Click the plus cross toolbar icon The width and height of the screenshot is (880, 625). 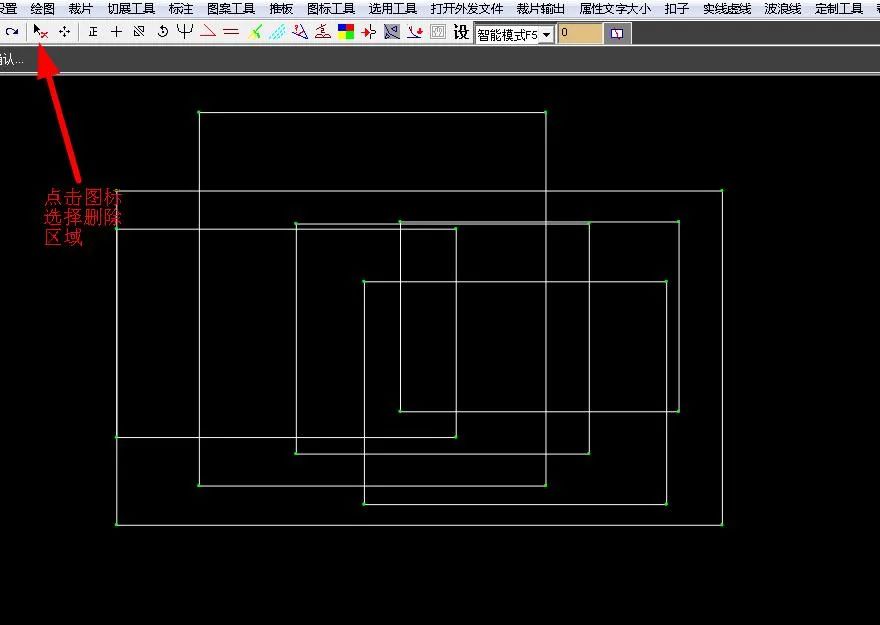tap(116, 32)
